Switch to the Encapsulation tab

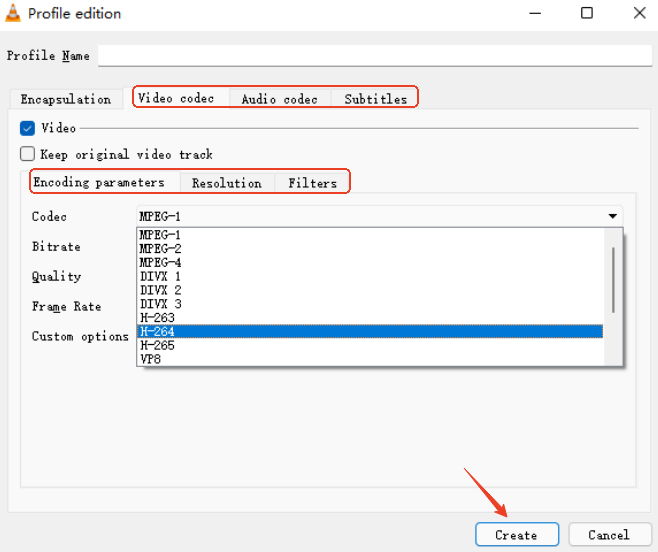66,99
